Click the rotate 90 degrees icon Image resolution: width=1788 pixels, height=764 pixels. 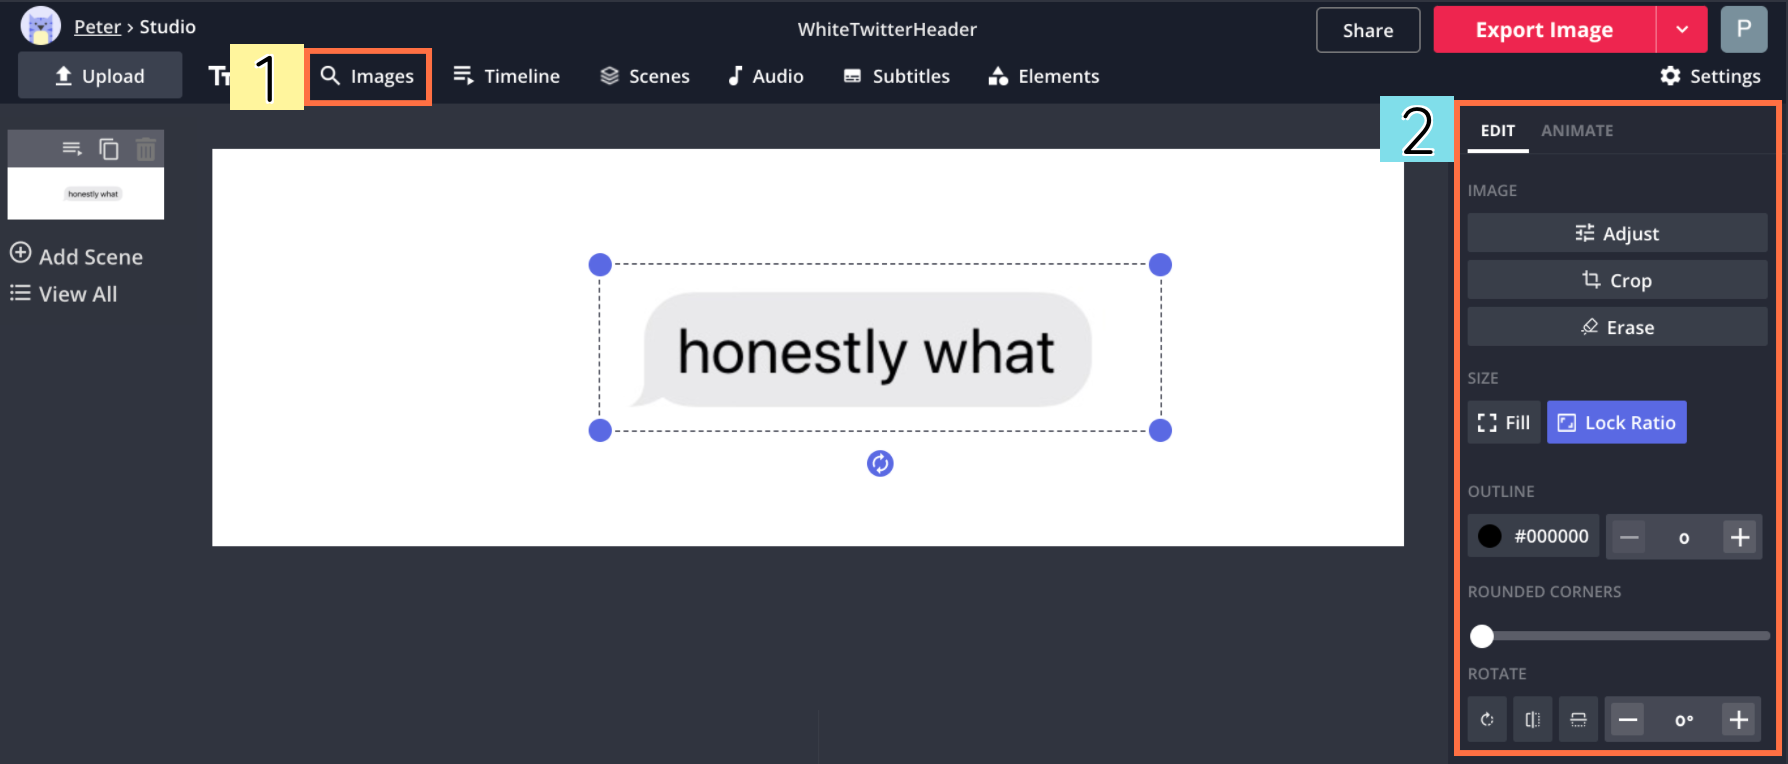[1487, 720]
